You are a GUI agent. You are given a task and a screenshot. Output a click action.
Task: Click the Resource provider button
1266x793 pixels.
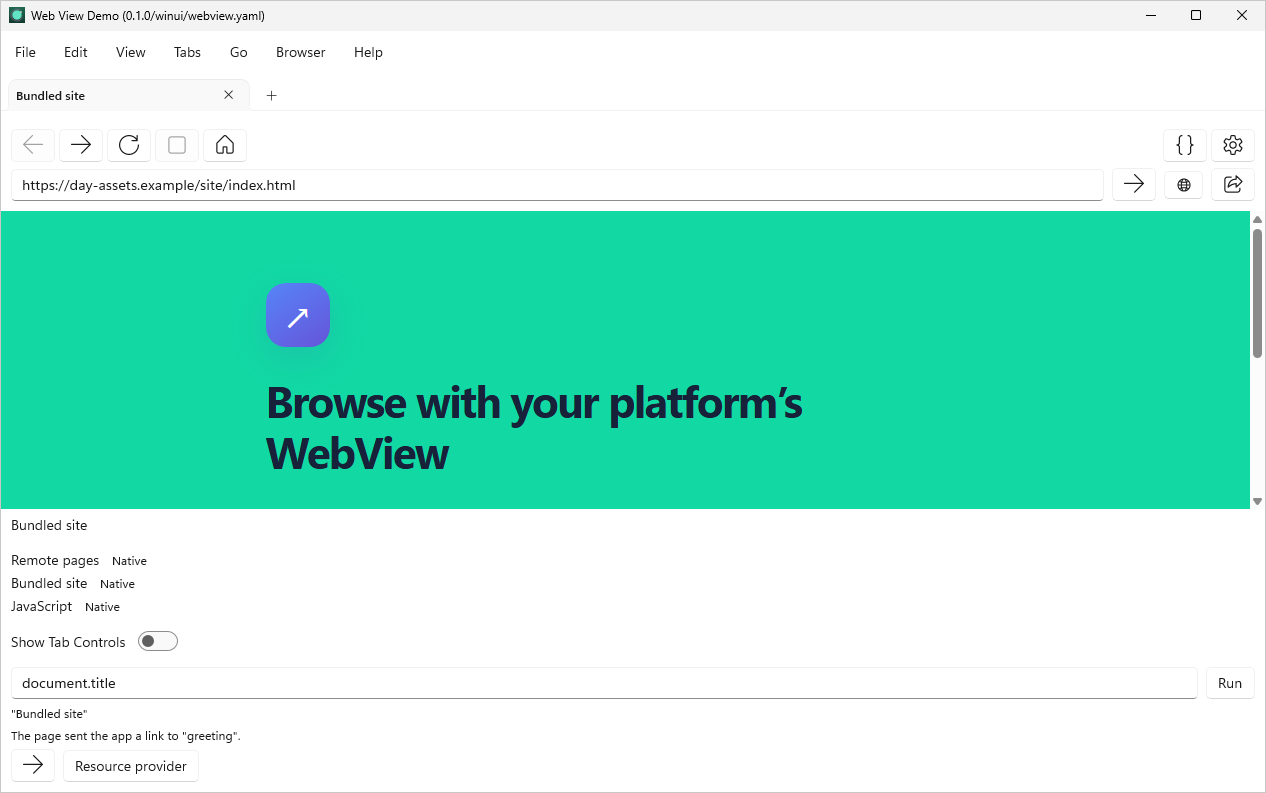(x=131, y=766)
